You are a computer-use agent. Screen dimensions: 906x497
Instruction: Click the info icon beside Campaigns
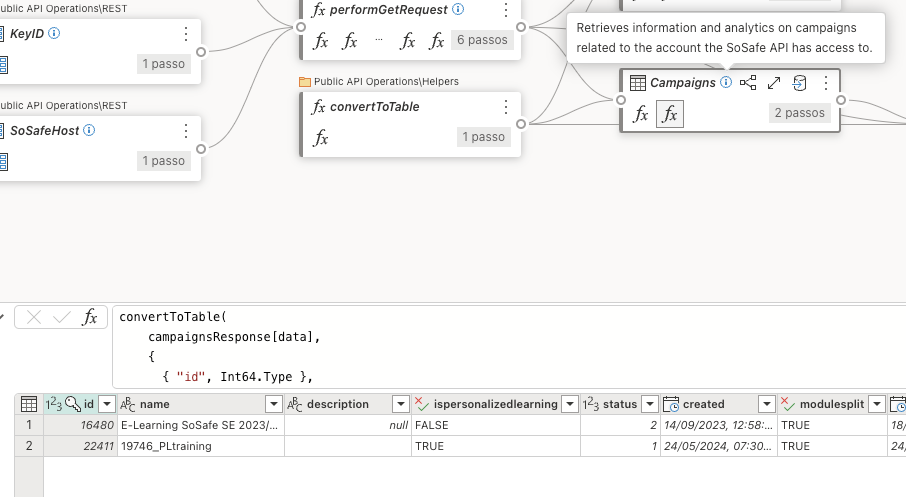(x=725, y=83)
